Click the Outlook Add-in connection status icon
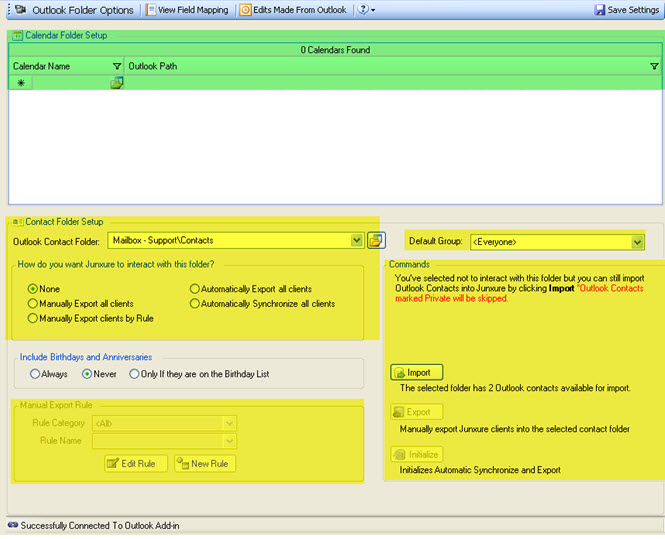 click(13, 525)
